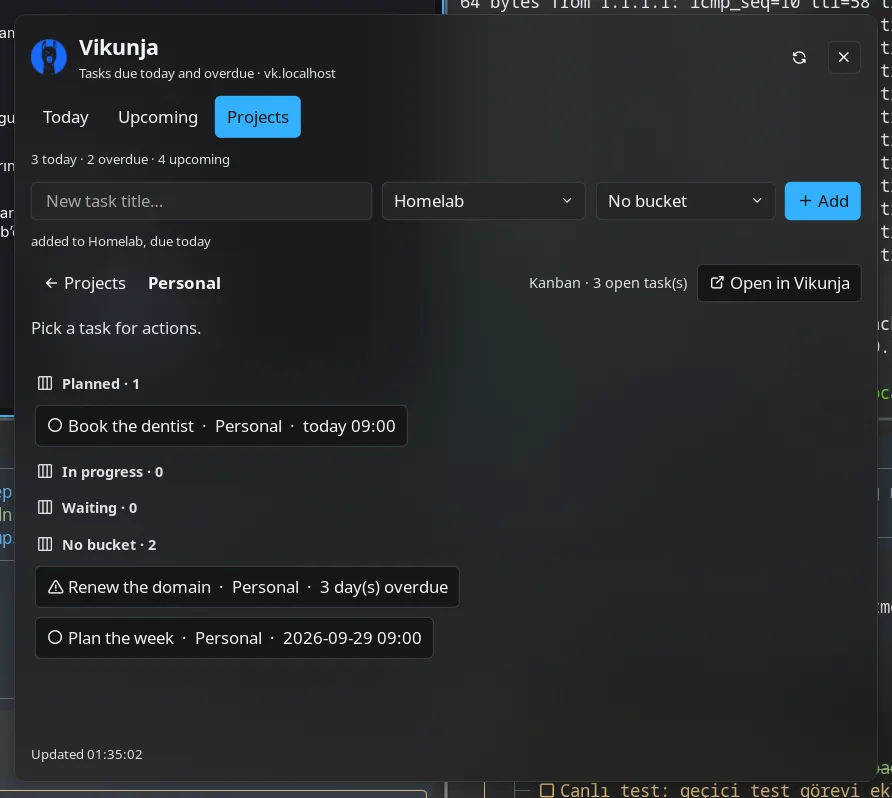Click the No bucket · 2 heading
Image resolution: width=892 pixels, height=798 pixels.
[x=109, y=545]
